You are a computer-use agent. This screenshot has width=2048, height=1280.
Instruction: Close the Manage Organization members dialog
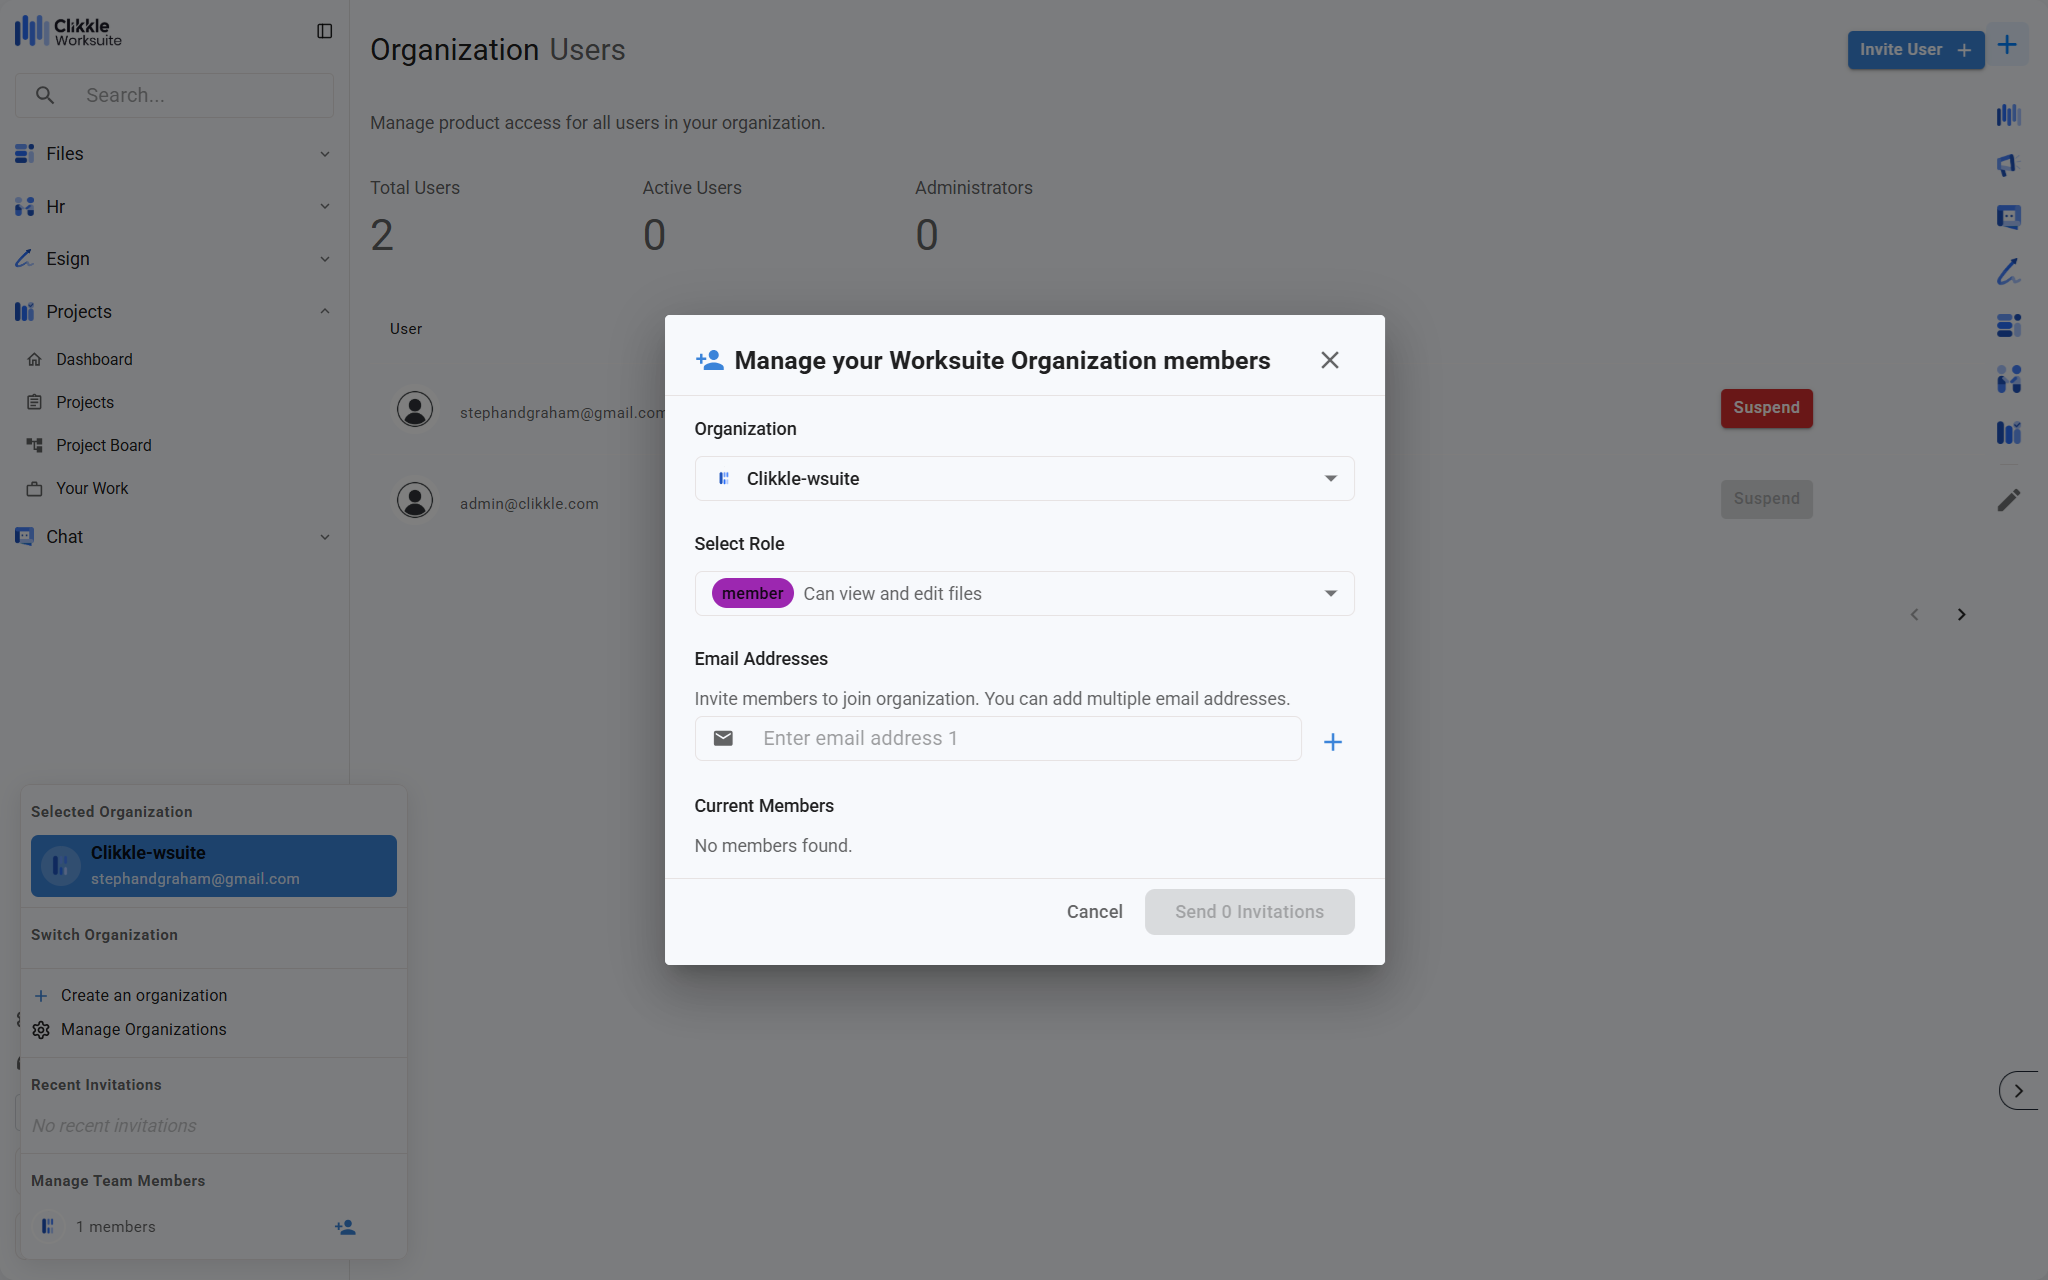(1329, 360)
